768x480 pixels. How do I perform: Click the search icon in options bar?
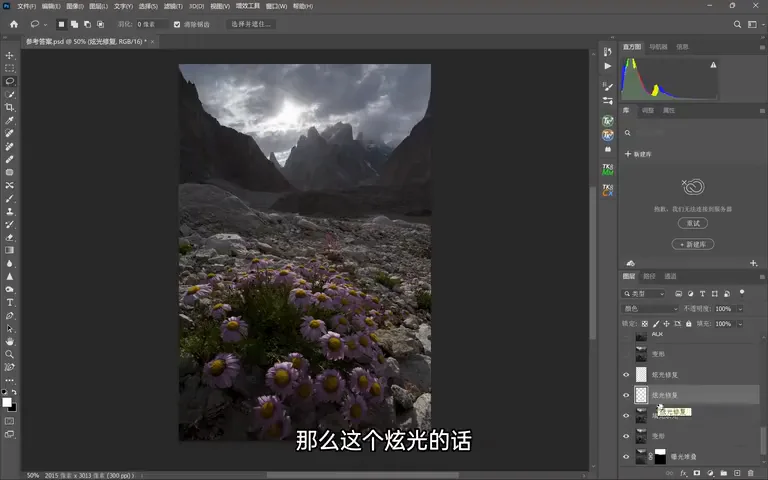(737, 24)
